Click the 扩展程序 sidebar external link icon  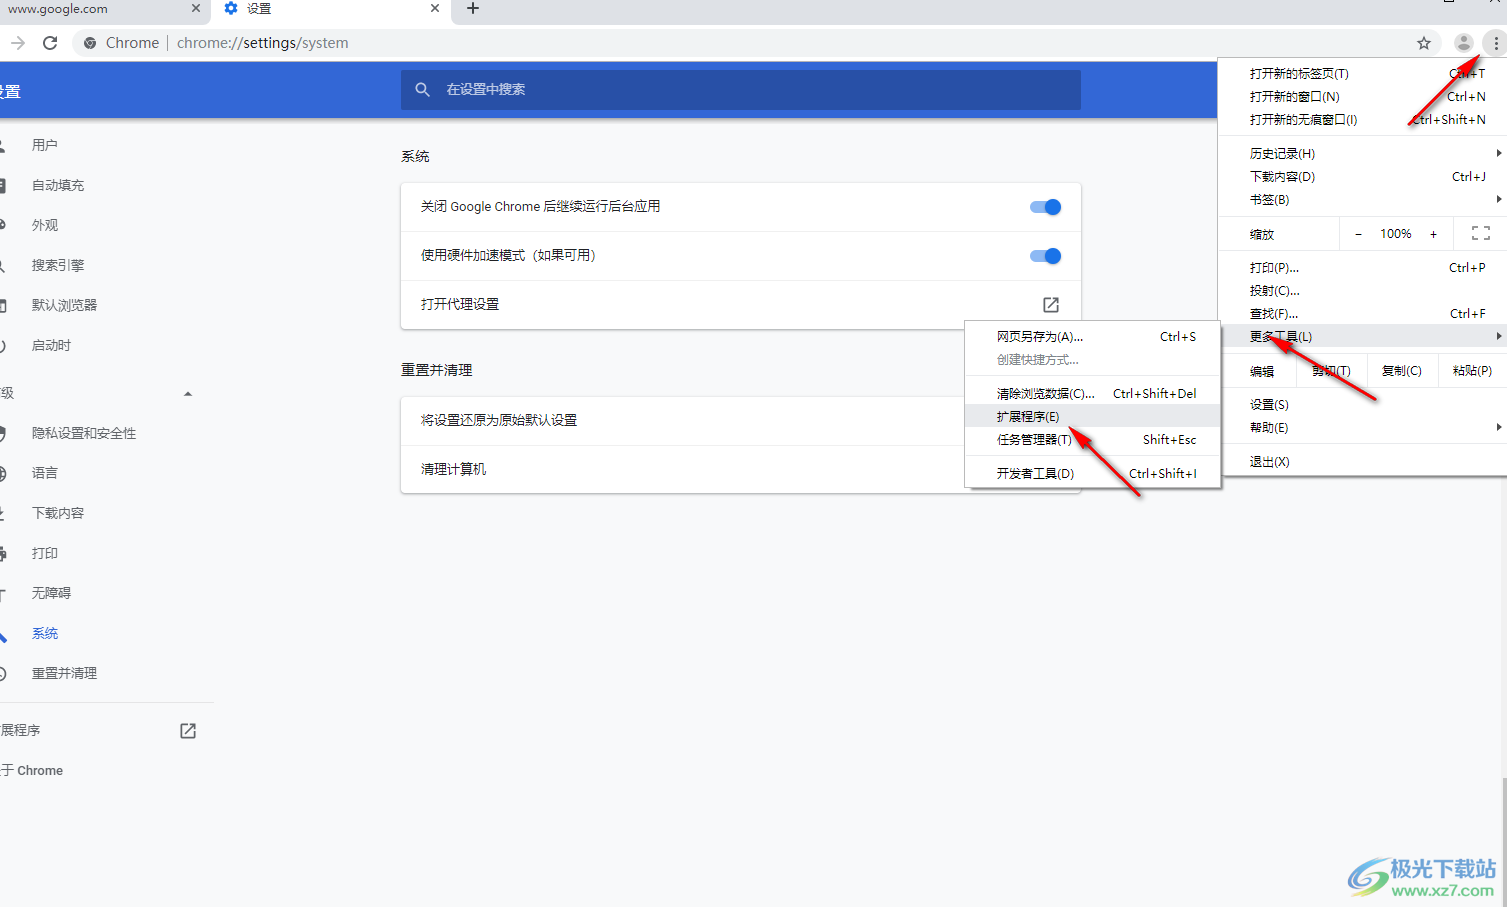coord(188,730)
